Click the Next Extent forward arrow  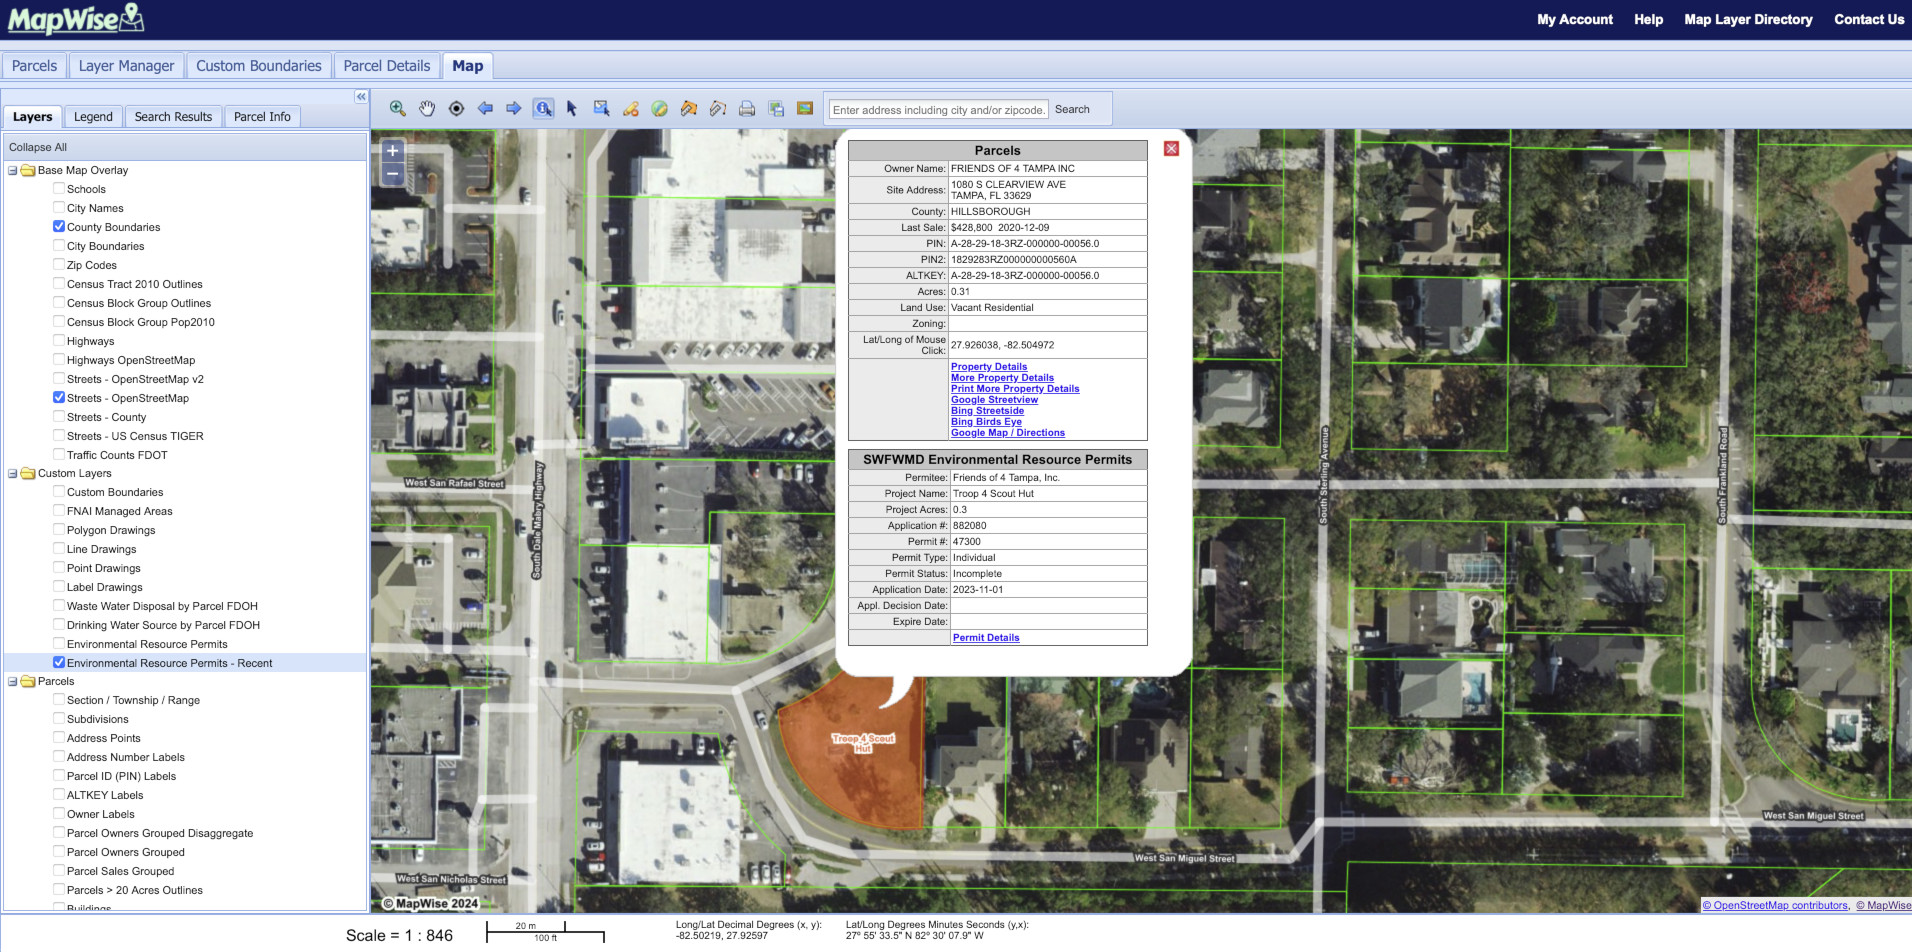click(x=514, y=108)
